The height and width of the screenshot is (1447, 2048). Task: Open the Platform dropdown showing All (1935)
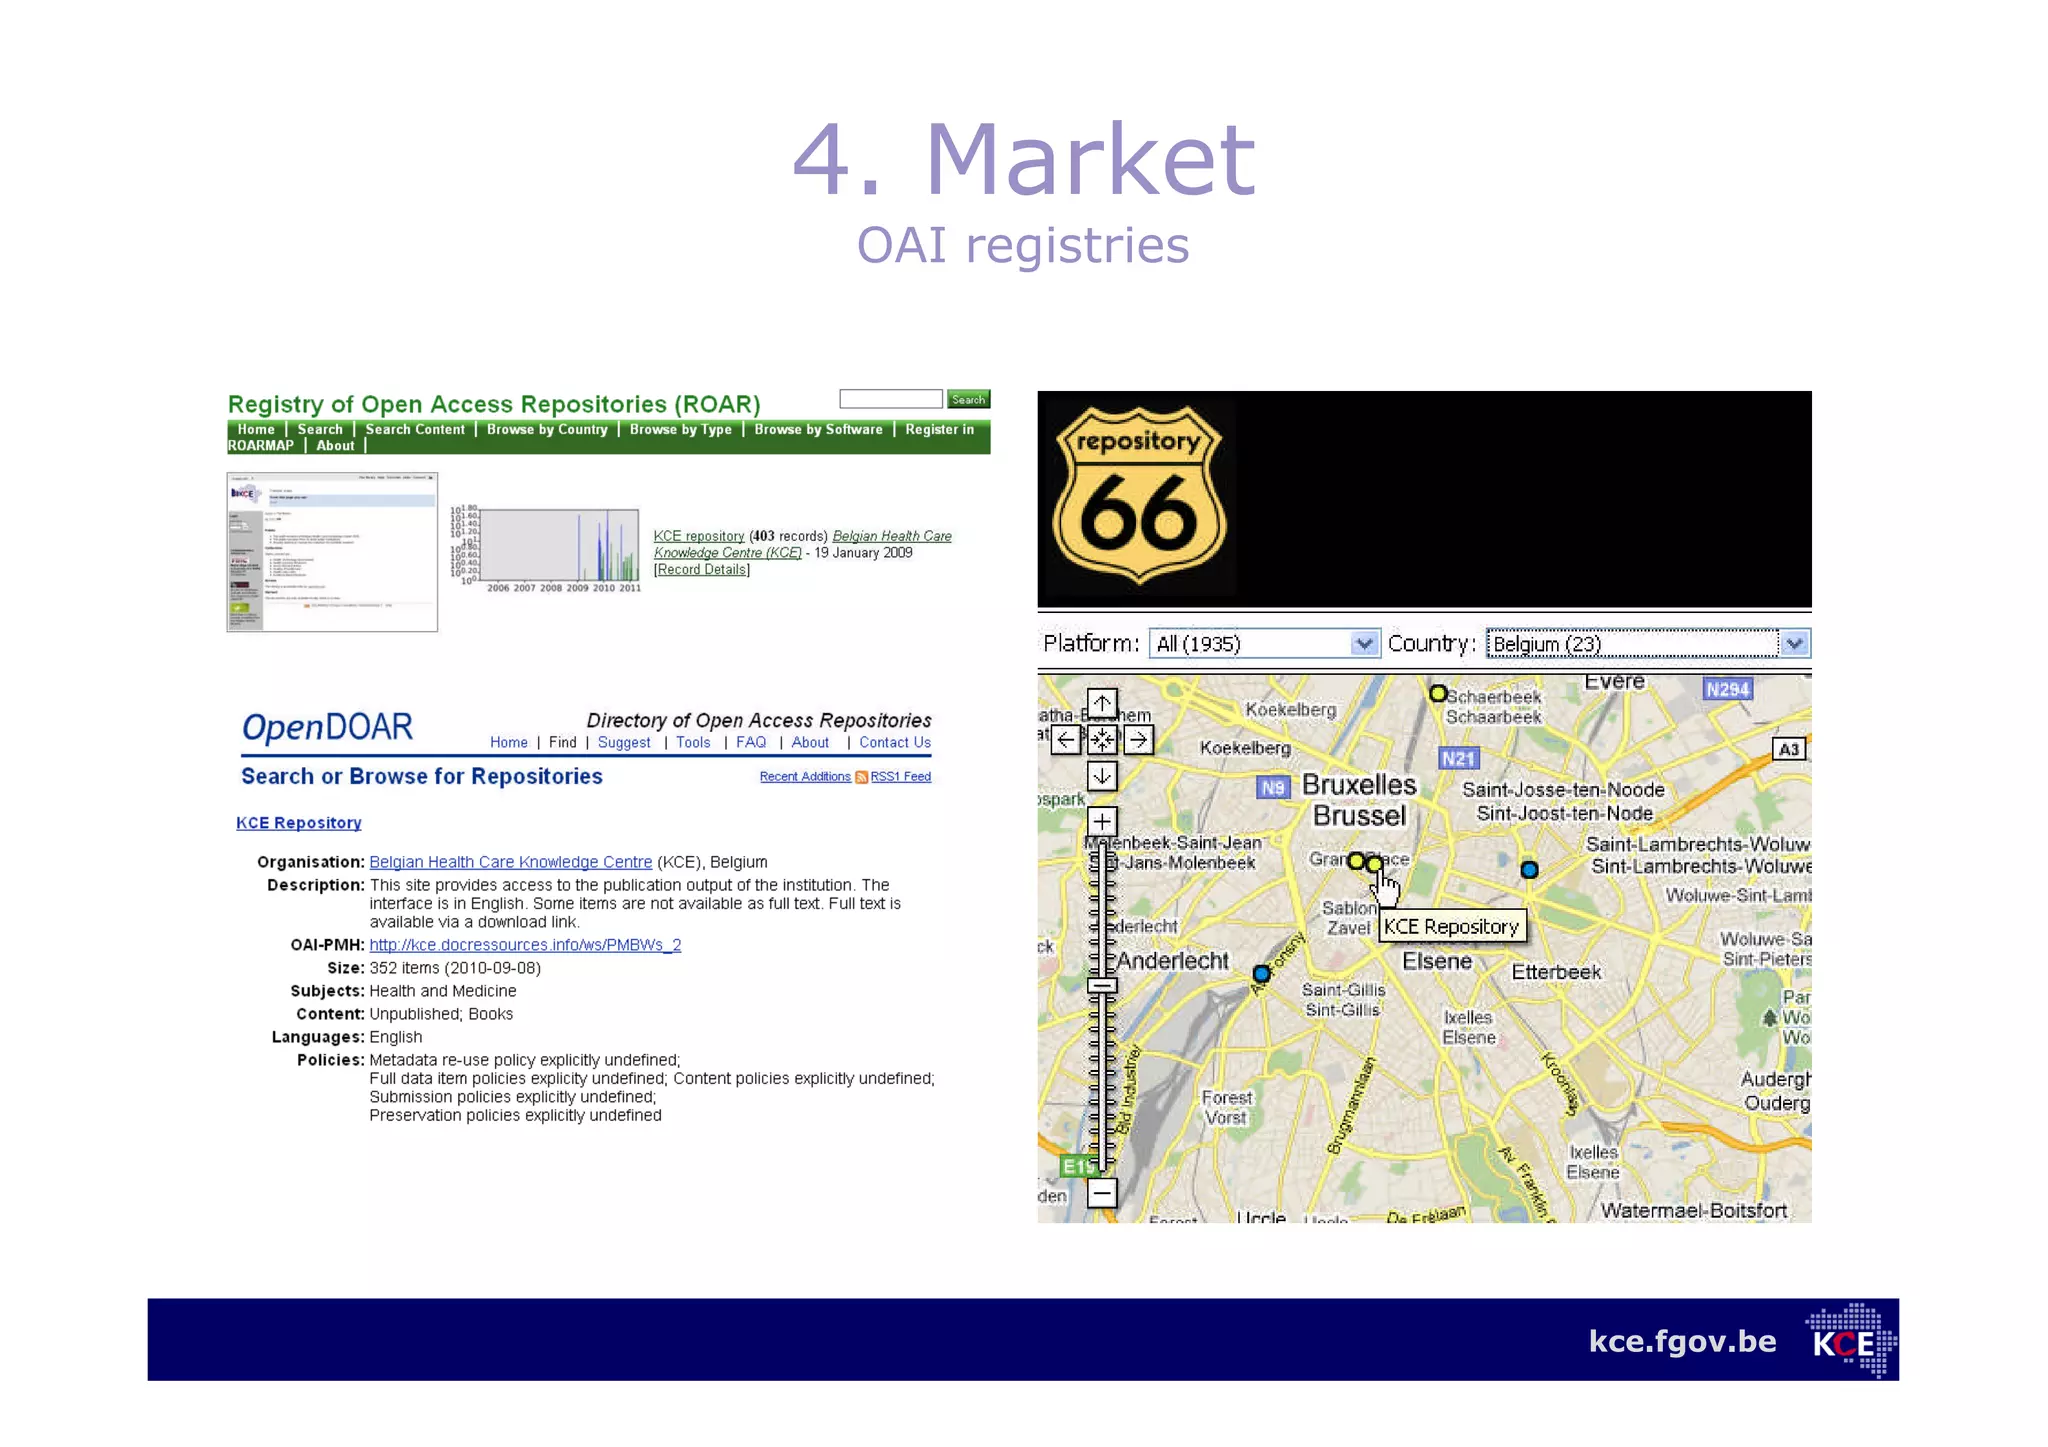[x=1264, y=644]
